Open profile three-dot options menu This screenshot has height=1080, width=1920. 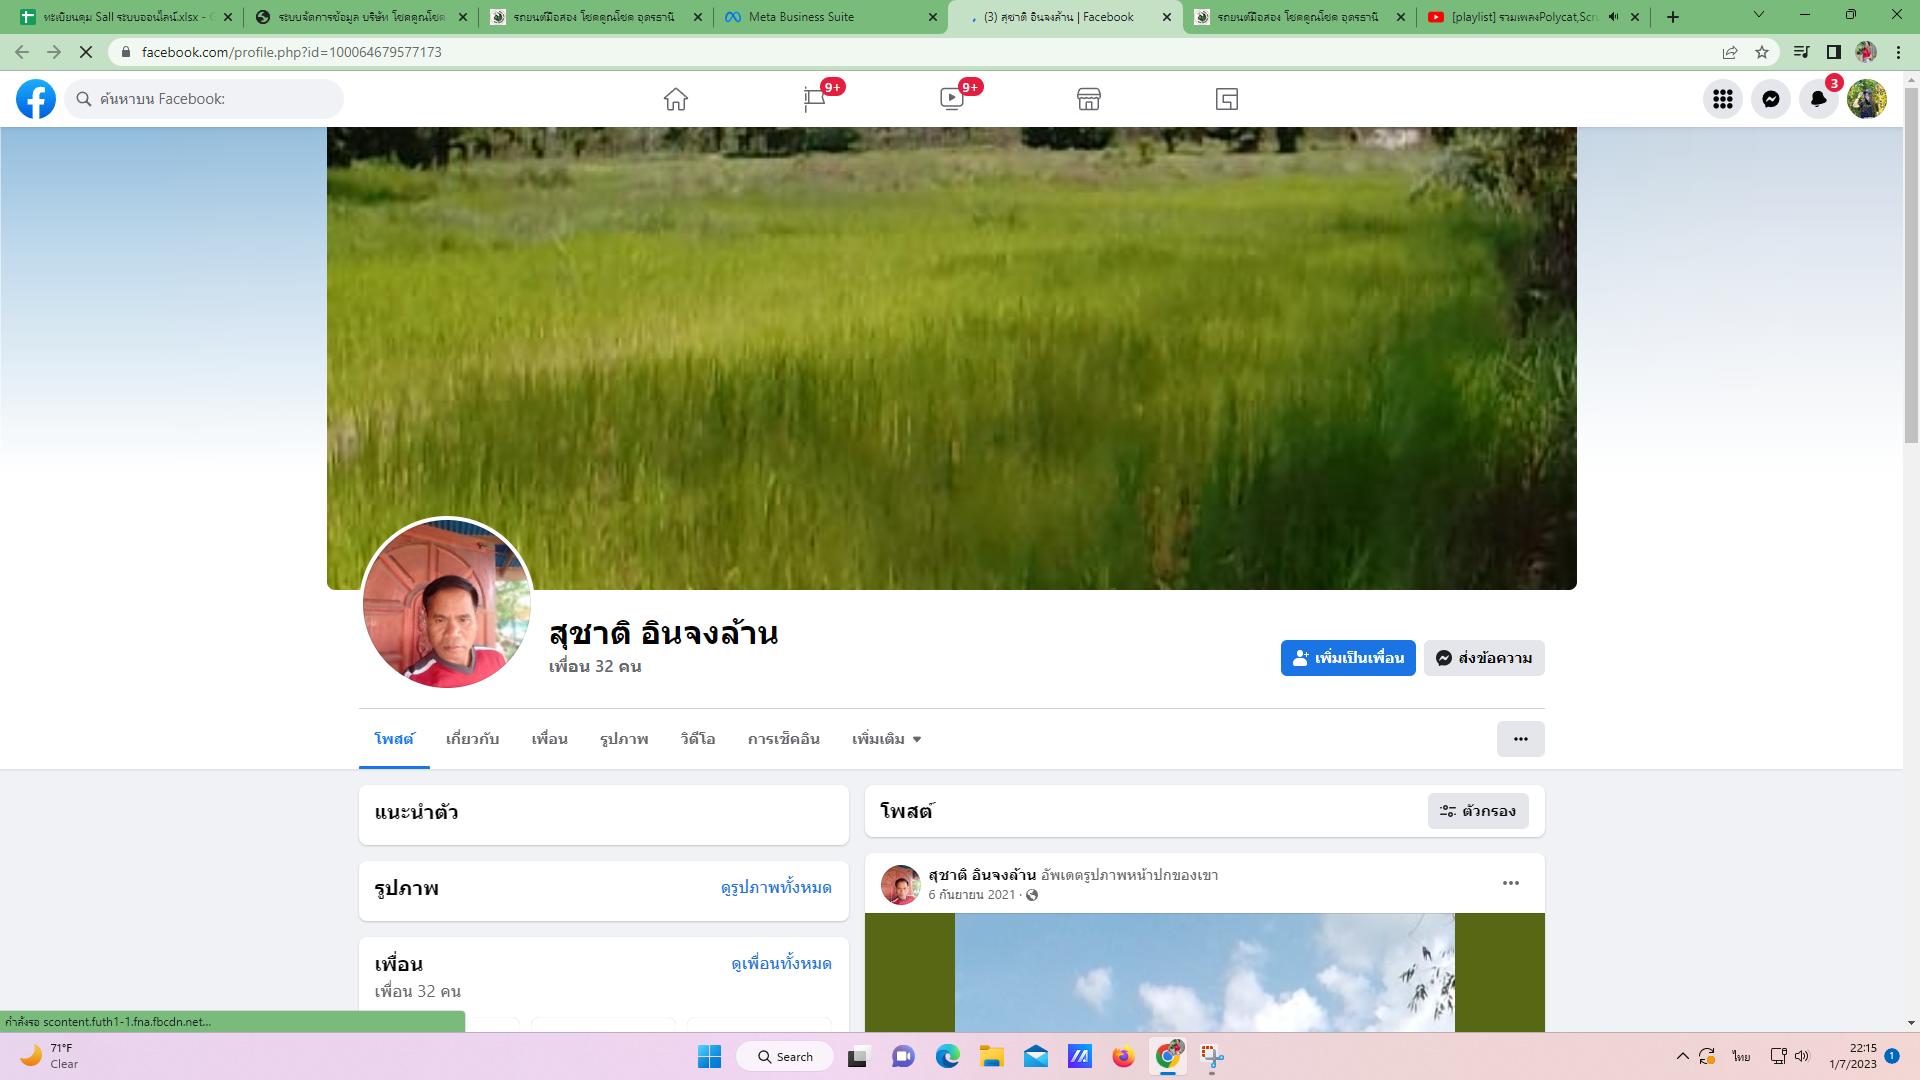(x=1520, y=739)
